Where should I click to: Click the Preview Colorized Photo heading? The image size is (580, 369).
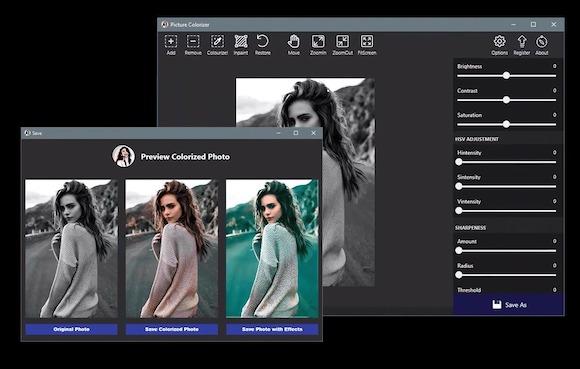tap(185, 157)
